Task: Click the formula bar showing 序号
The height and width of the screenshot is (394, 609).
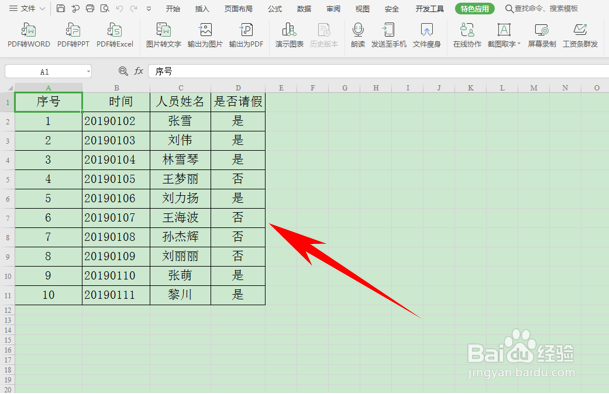Action: (x=379, y=71)
